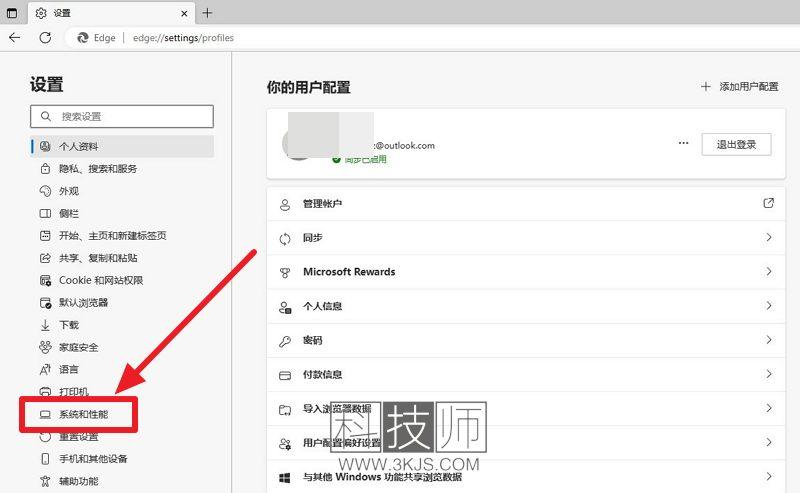Open 个人资料 in the sidebar
The image size is (800, 493).
tap(122, 146)
